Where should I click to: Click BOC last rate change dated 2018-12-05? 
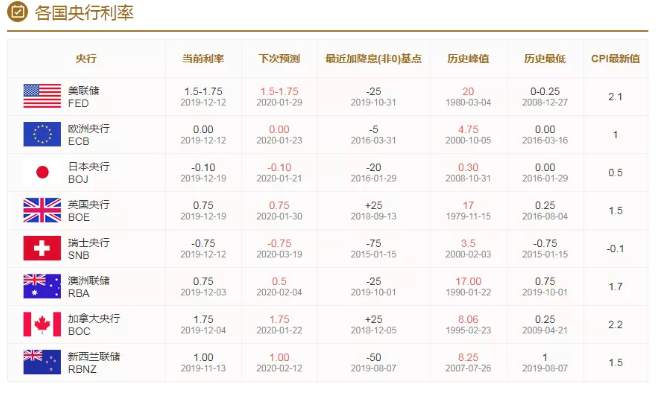[x=373, y=324]
